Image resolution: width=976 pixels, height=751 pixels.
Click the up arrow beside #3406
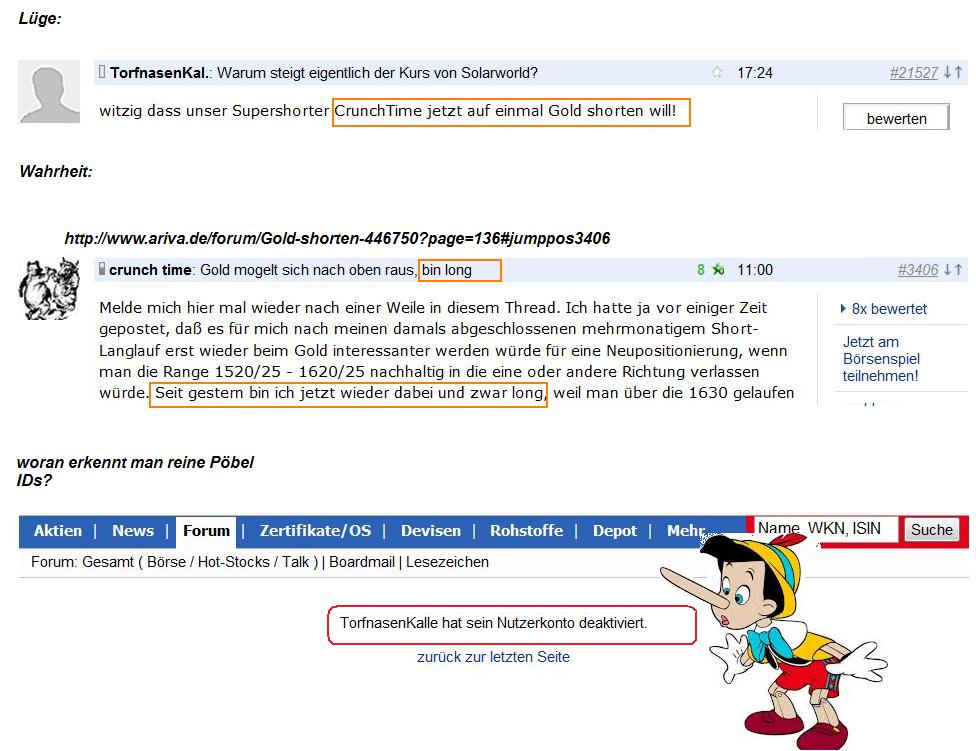point(958,270)
